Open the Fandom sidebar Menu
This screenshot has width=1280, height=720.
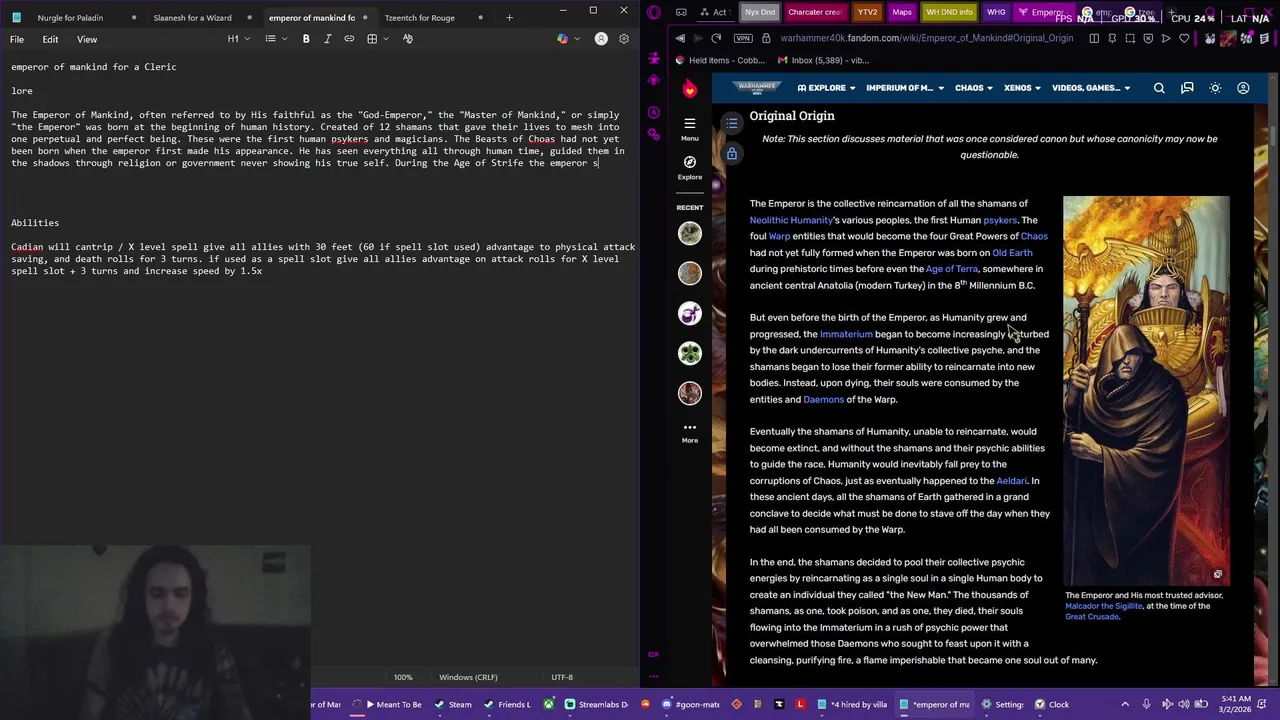pos(689,128)
